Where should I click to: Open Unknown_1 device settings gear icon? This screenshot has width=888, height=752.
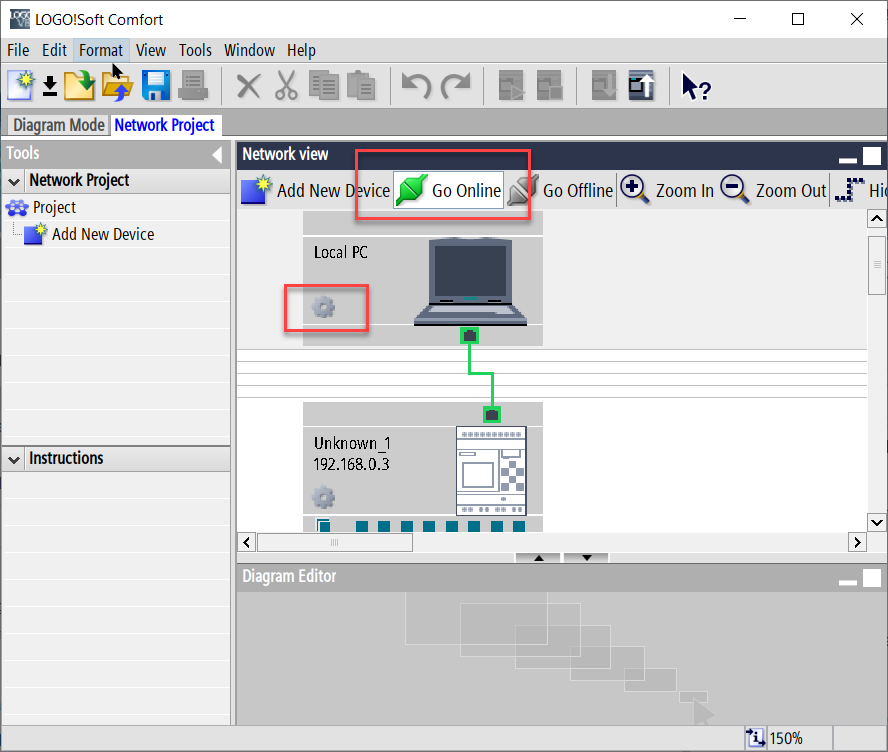click(x=323, y=498)
